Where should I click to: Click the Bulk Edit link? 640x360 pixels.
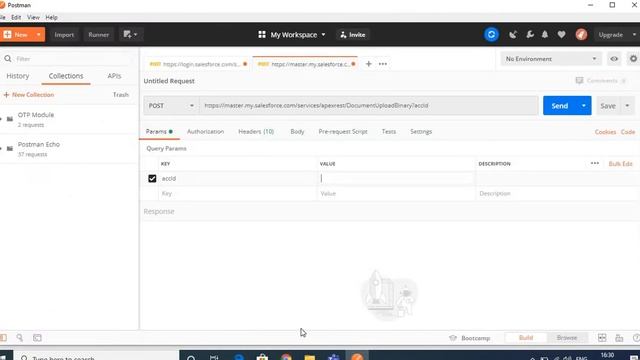(620, 164)
